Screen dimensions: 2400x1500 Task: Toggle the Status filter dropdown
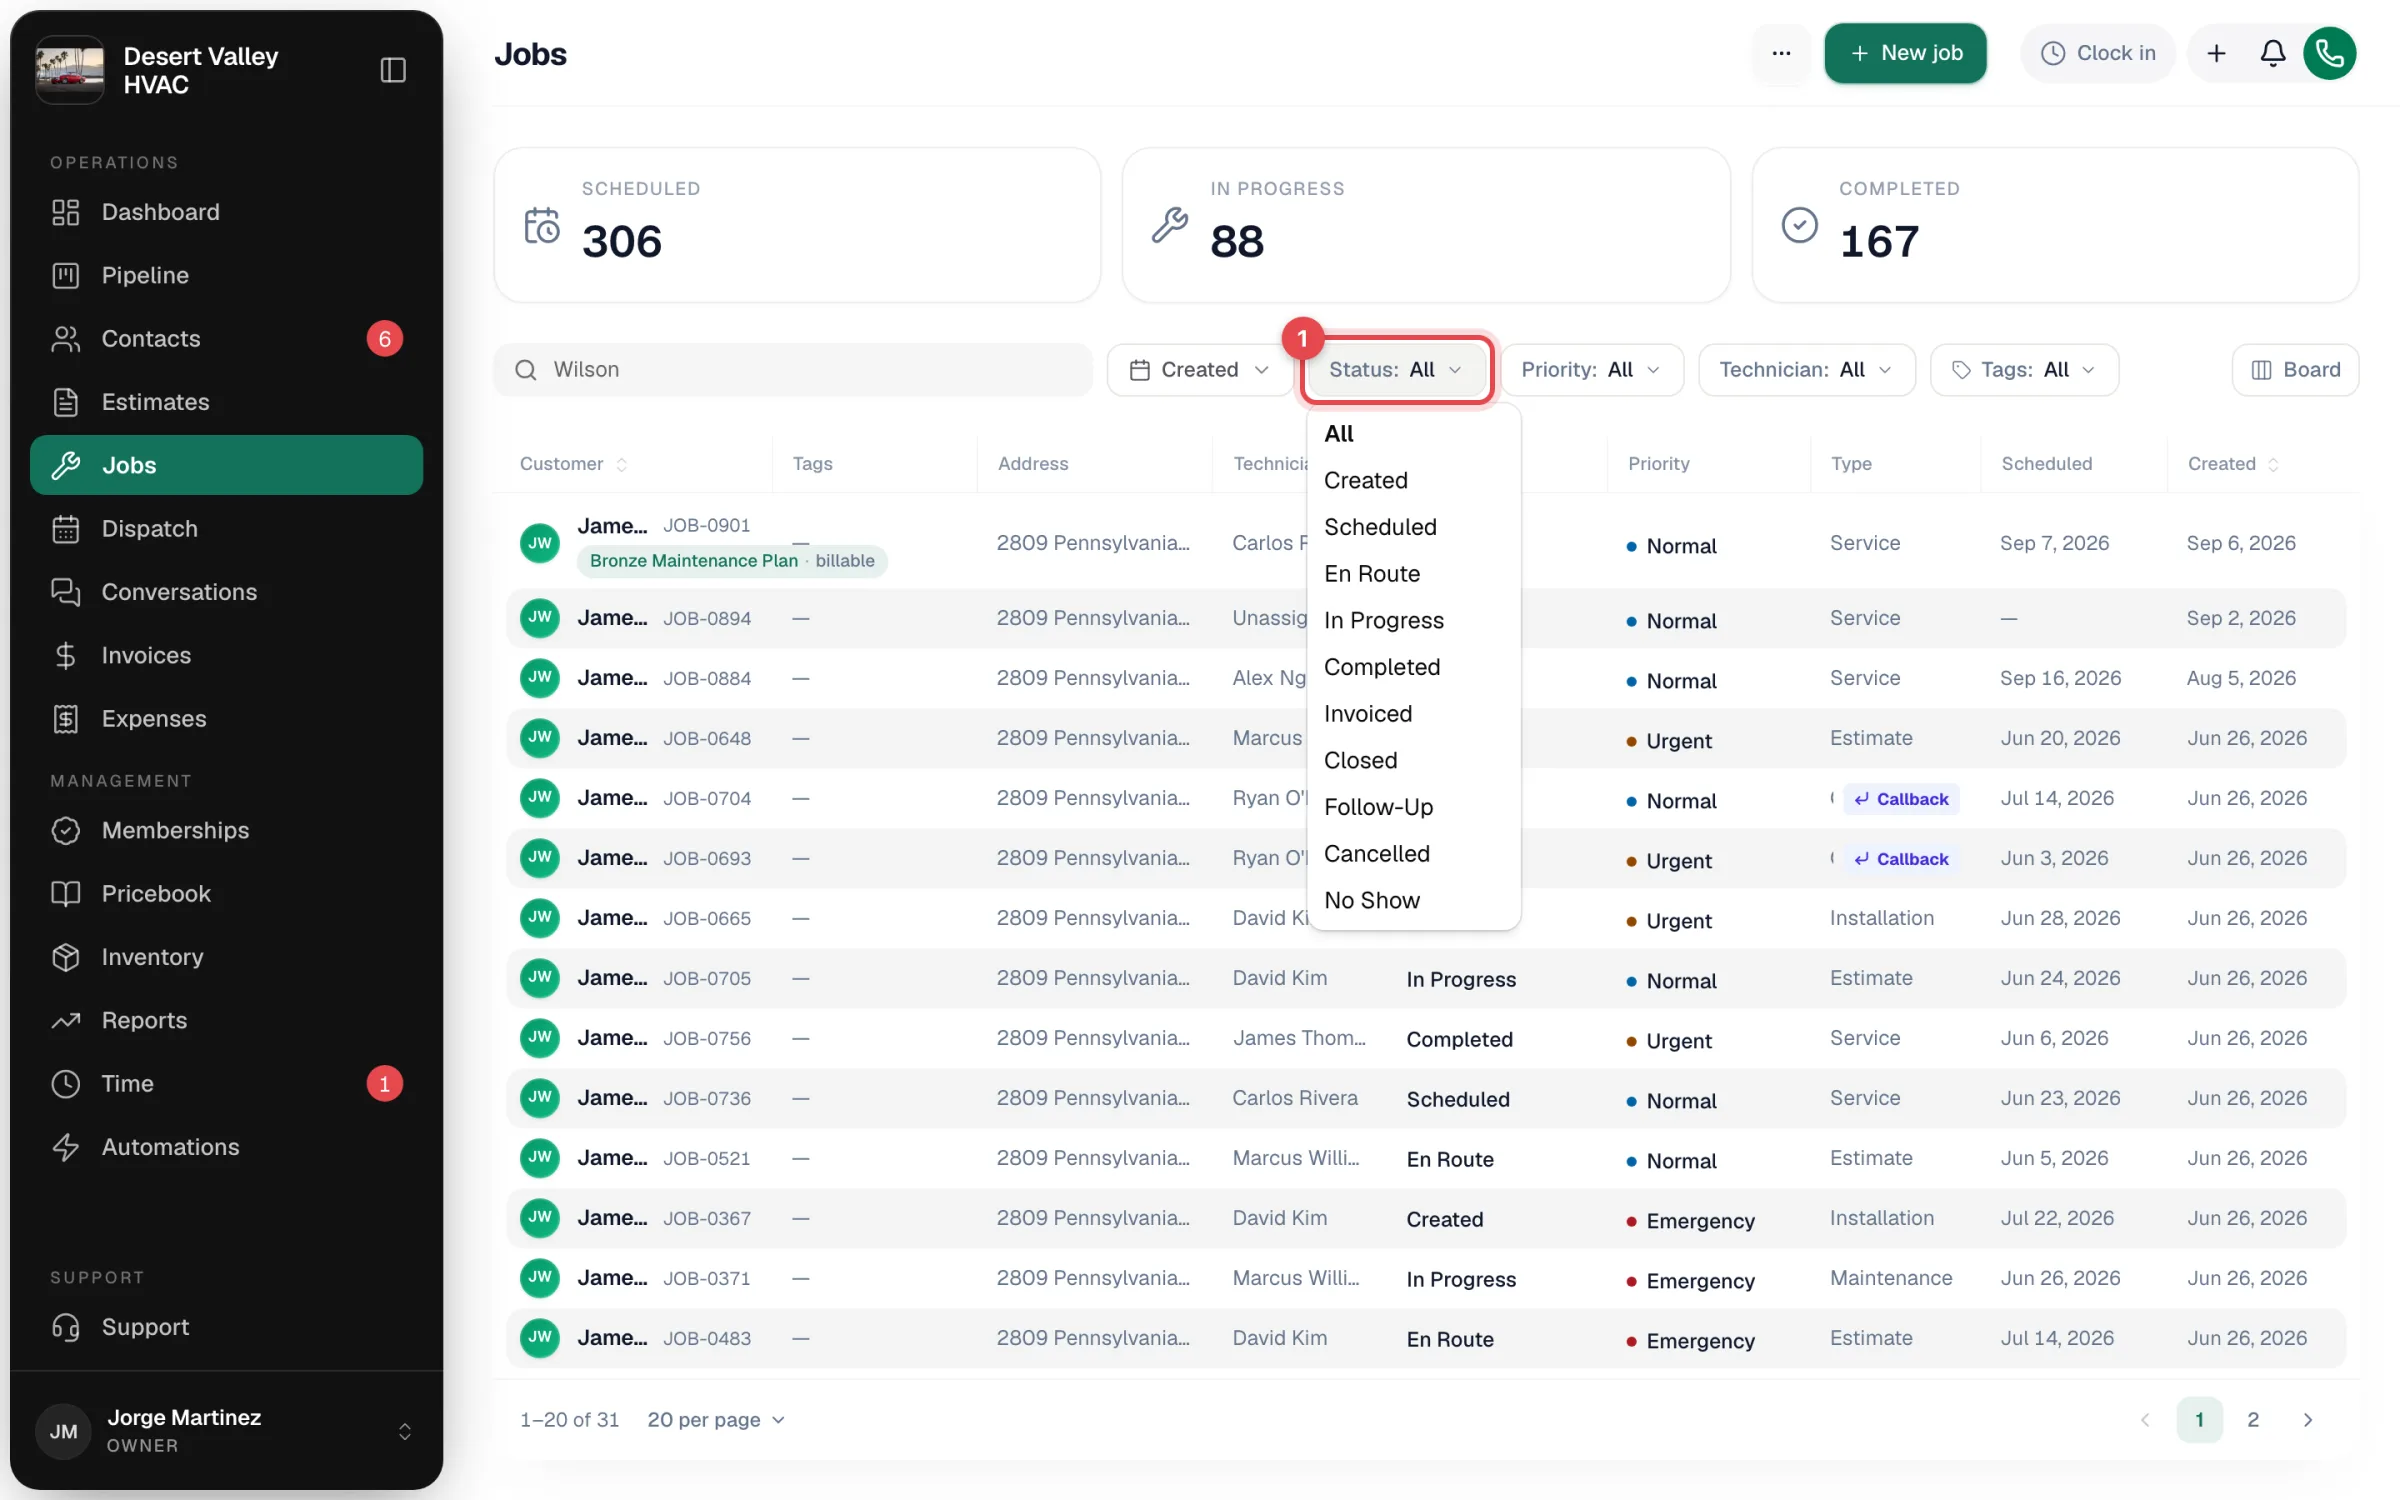pos(1396,370)
